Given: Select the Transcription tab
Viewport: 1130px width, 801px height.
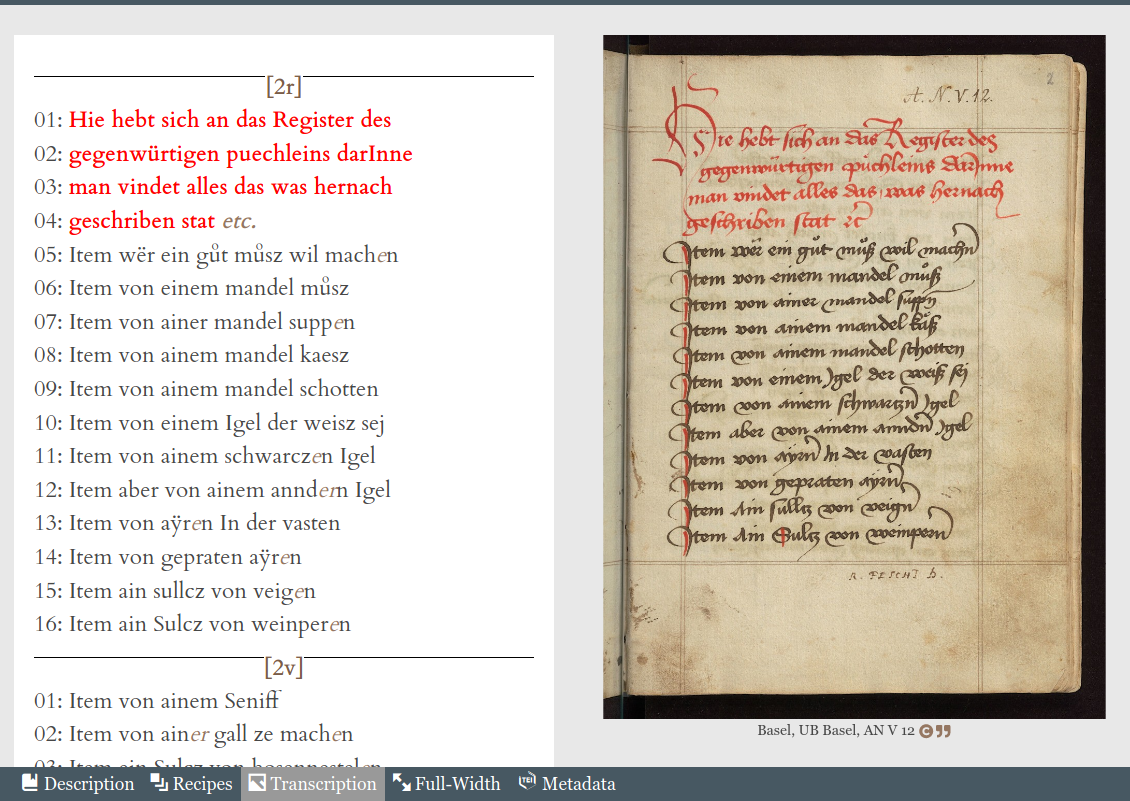Looking at the screenshot, I should pos(313,784).
